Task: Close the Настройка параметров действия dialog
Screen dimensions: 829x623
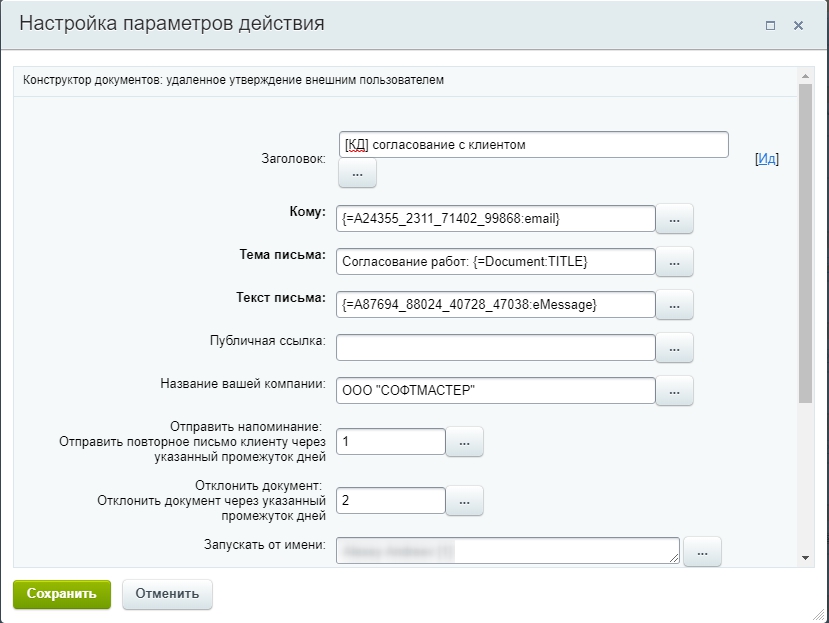Action: click(798, 25)
